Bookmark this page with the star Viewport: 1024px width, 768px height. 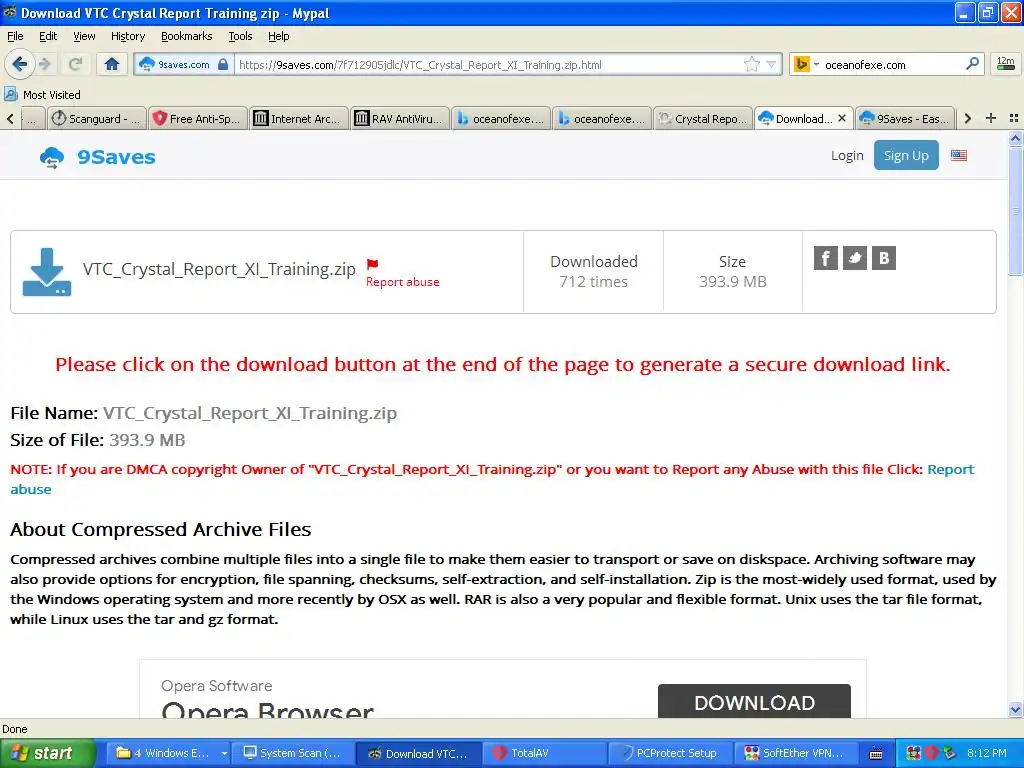pyautogui.click(x=752, y=64)
